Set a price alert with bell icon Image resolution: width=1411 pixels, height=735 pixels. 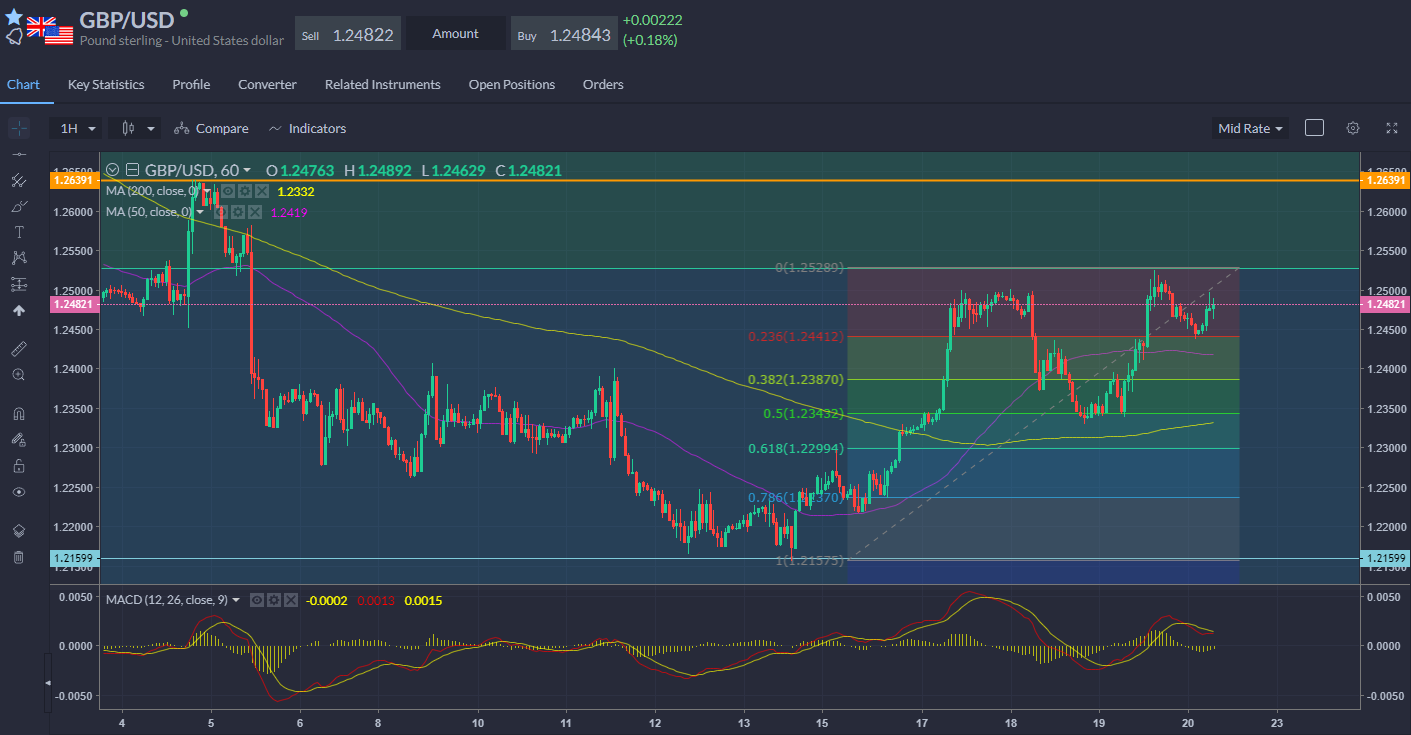[15, 38]
